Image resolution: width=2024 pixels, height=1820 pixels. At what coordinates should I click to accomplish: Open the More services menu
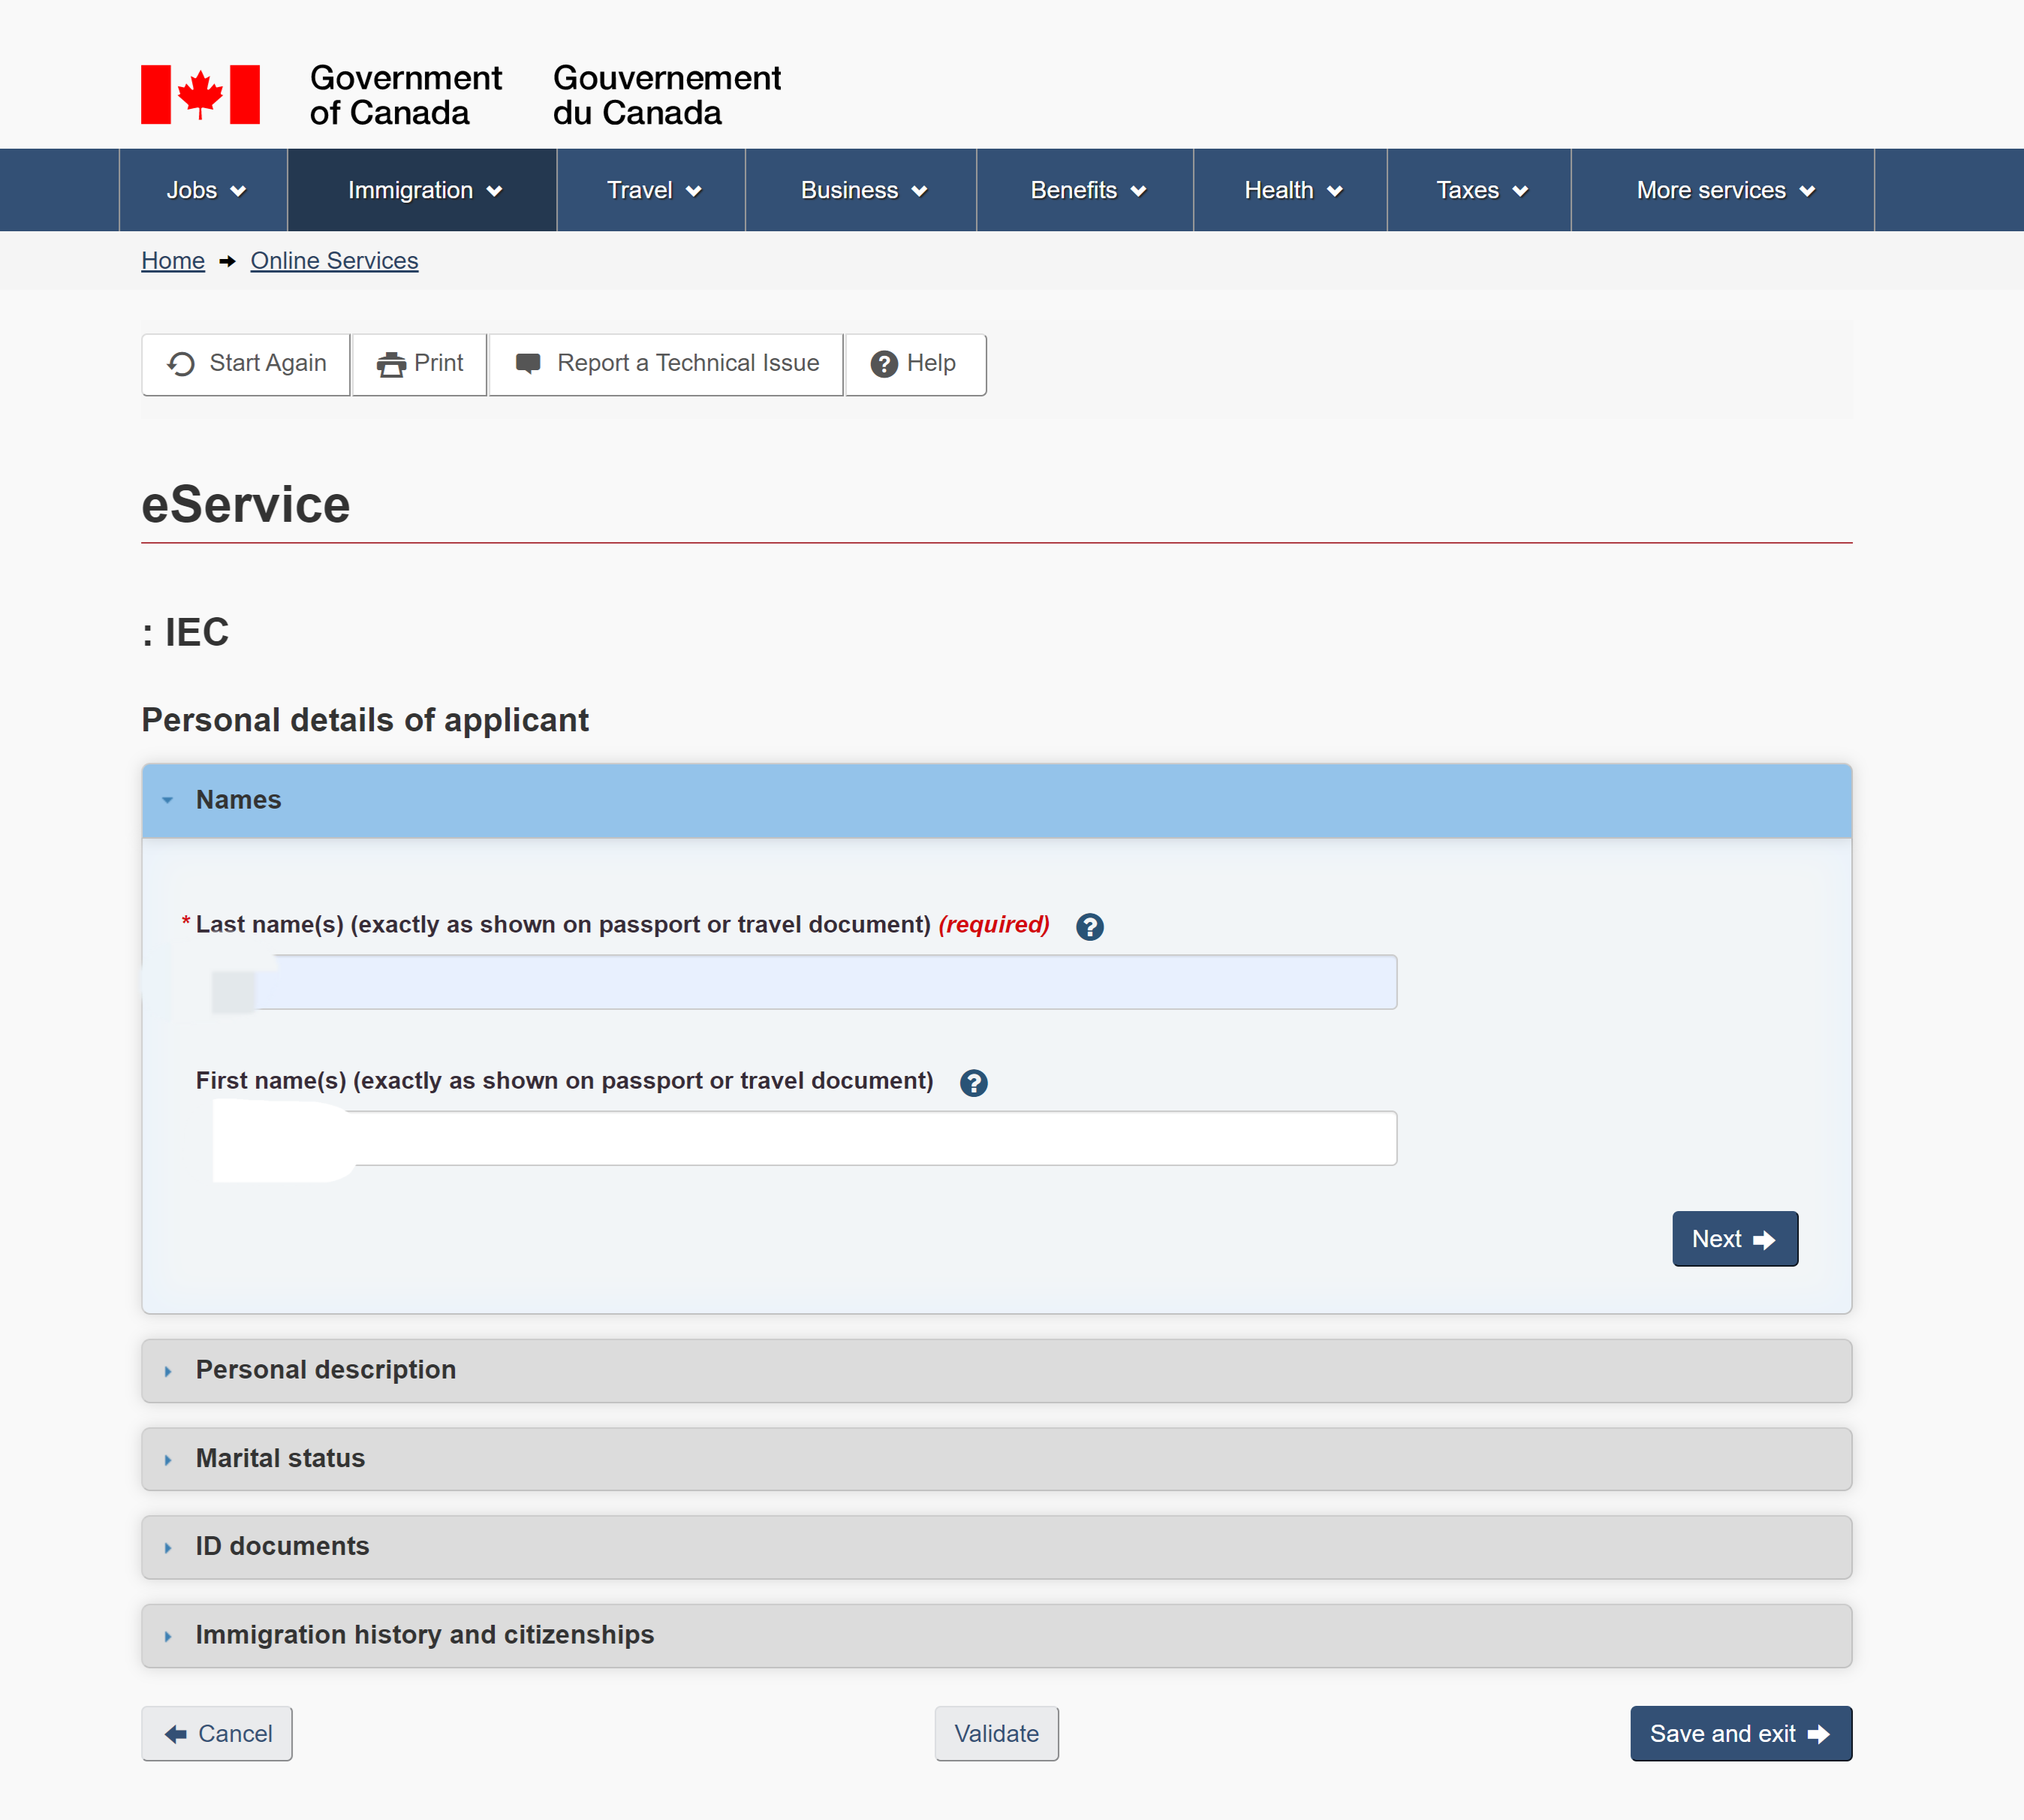pyautogui.click(x=1723, y=190)
